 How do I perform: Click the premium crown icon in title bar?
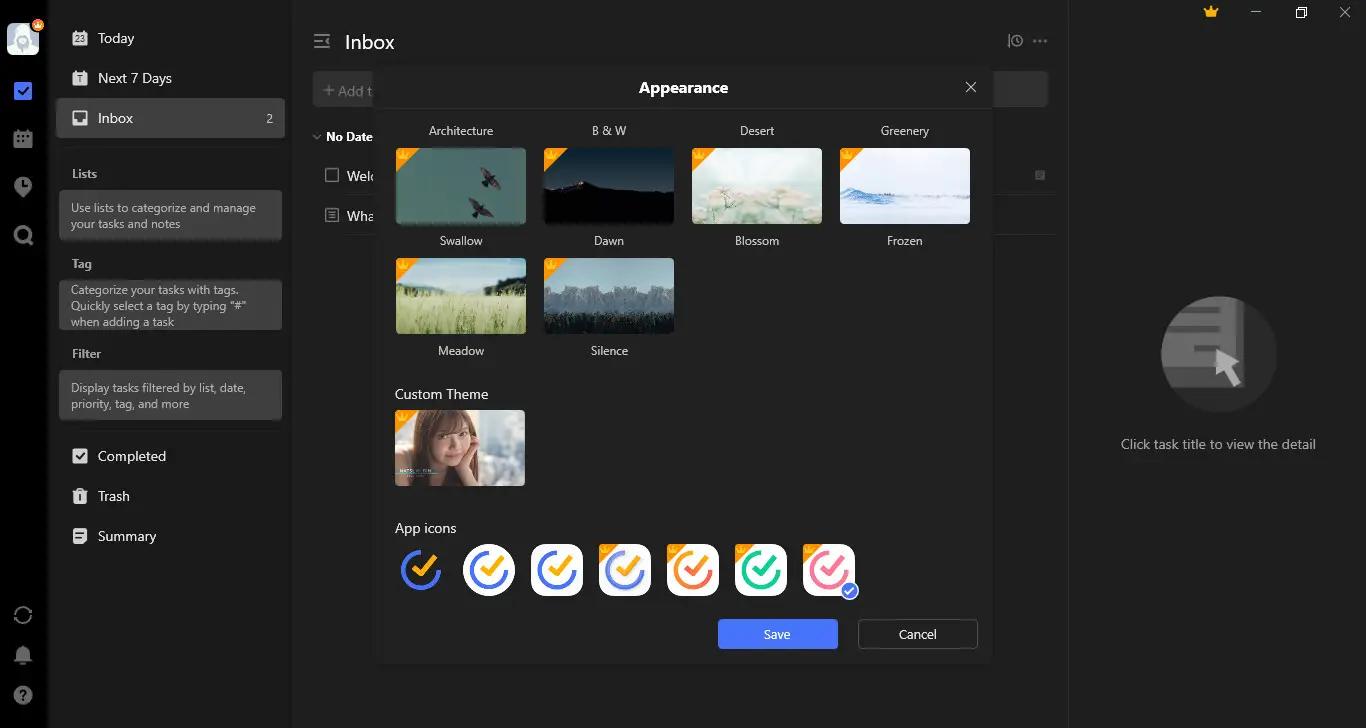1211,13
